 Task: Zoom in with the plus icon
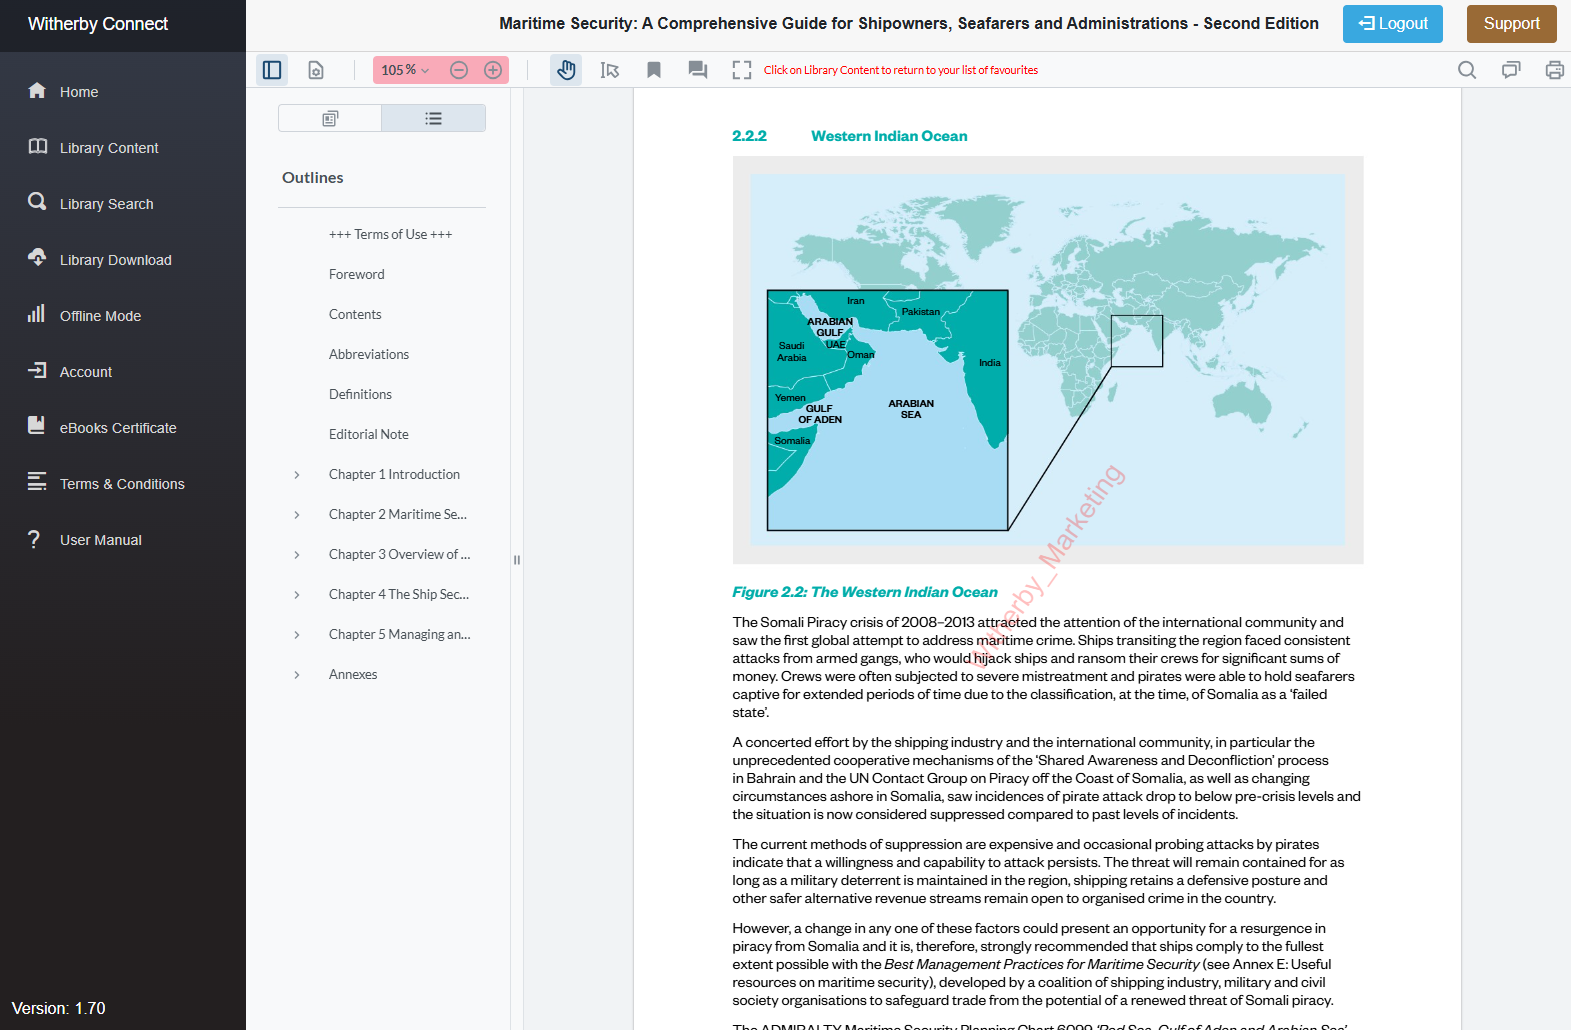tap(493, 70)
